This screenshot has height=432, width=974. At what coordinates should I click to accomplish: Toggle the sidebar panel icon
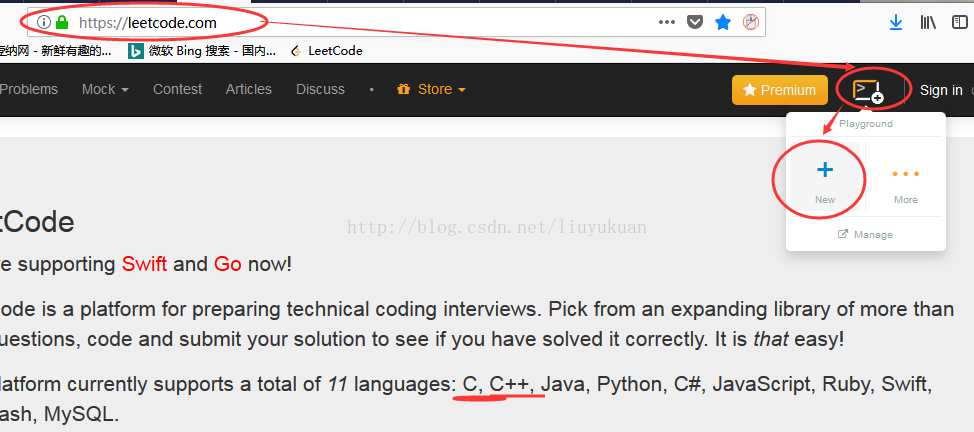(x=960, y=23)
